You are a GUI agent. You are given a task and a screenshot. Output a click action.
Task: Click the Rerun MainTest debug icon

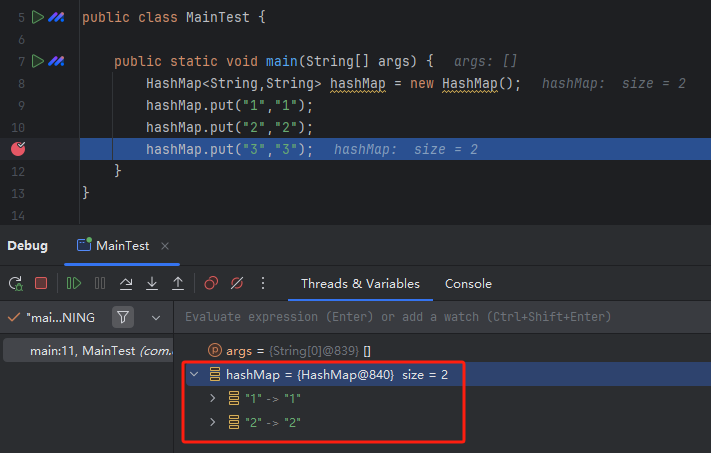click(x=16, y=284)
